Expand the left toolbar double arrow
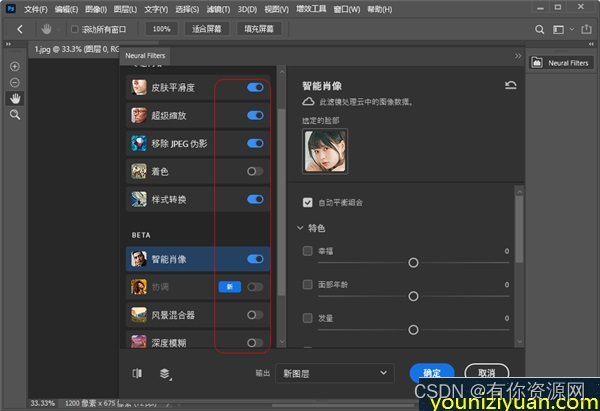 (8, 44)
